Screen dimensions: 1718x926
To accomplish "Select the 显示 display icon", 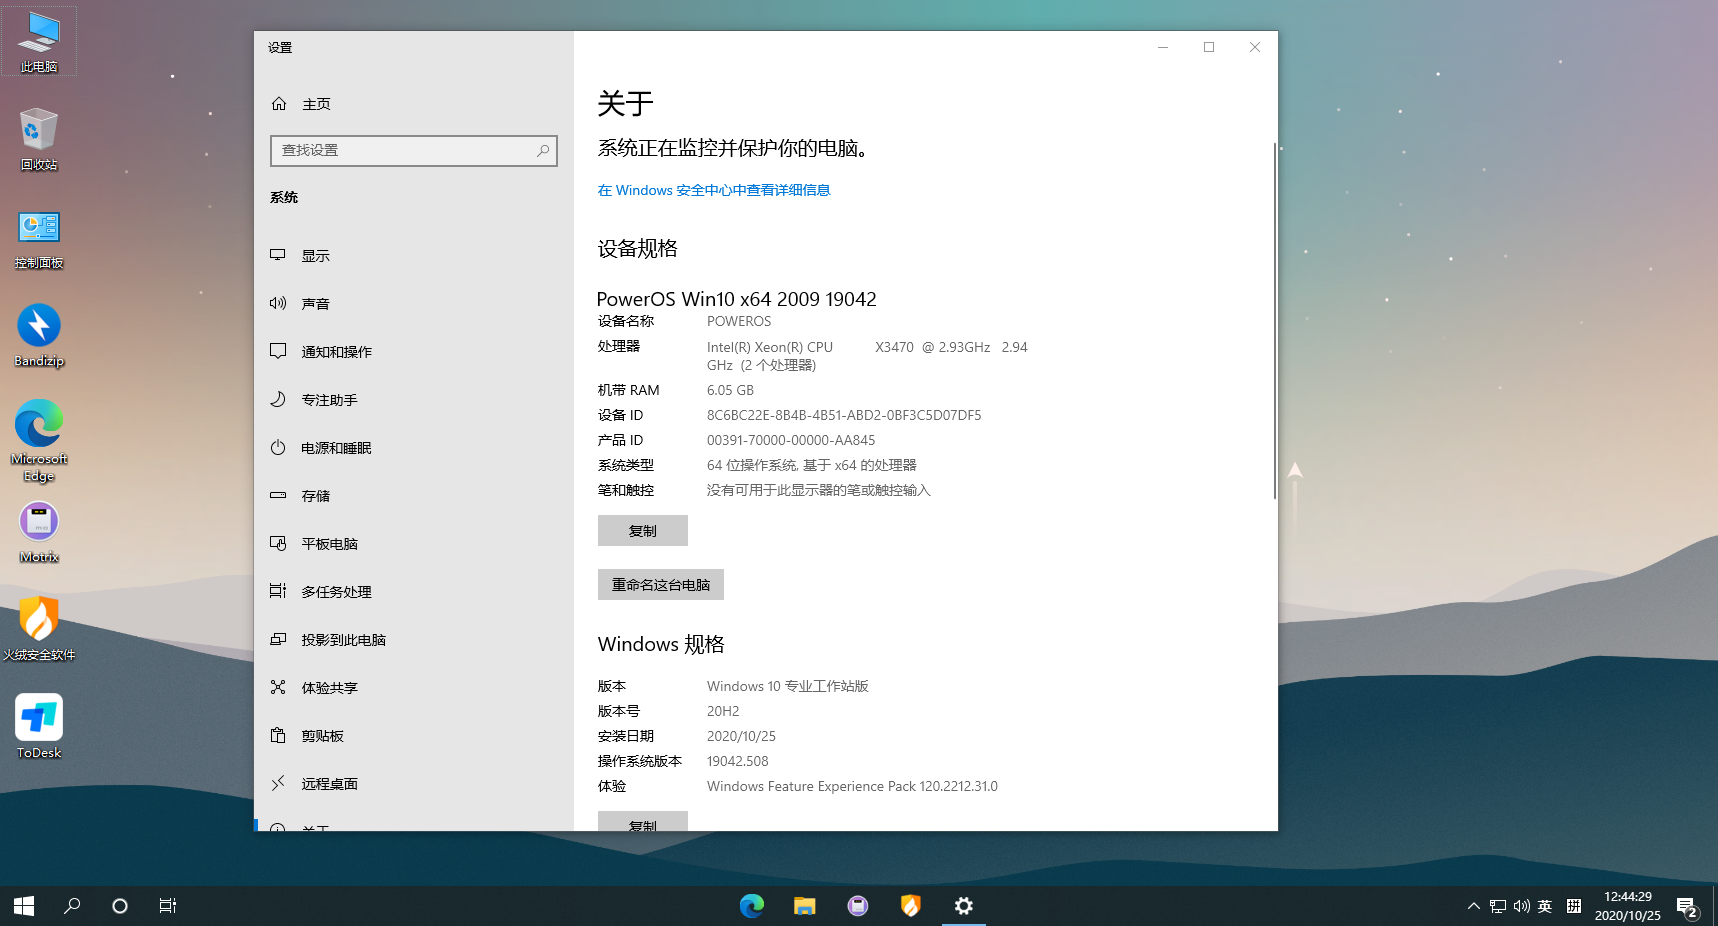I will tap(278, 256).
